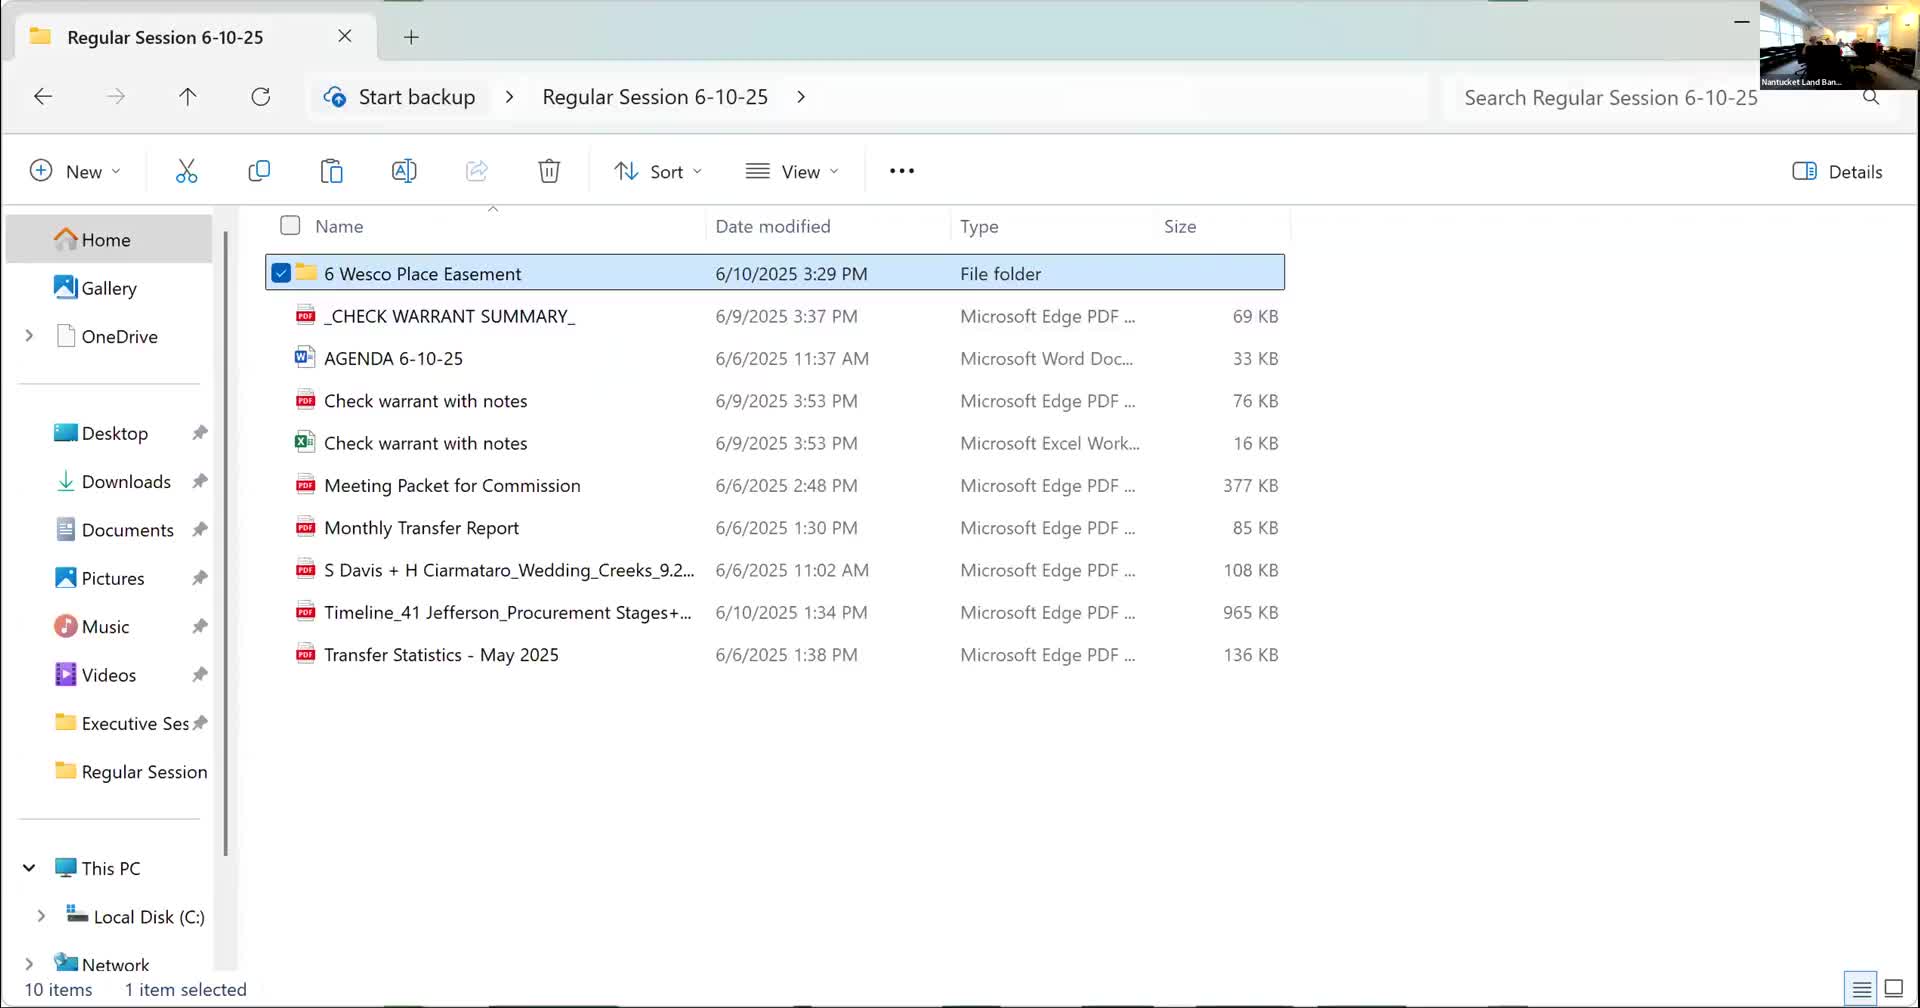Open the See more ellipsis menu
Image resolution: width=1920 pixels, height=1008 pixels.
(902, 171)
